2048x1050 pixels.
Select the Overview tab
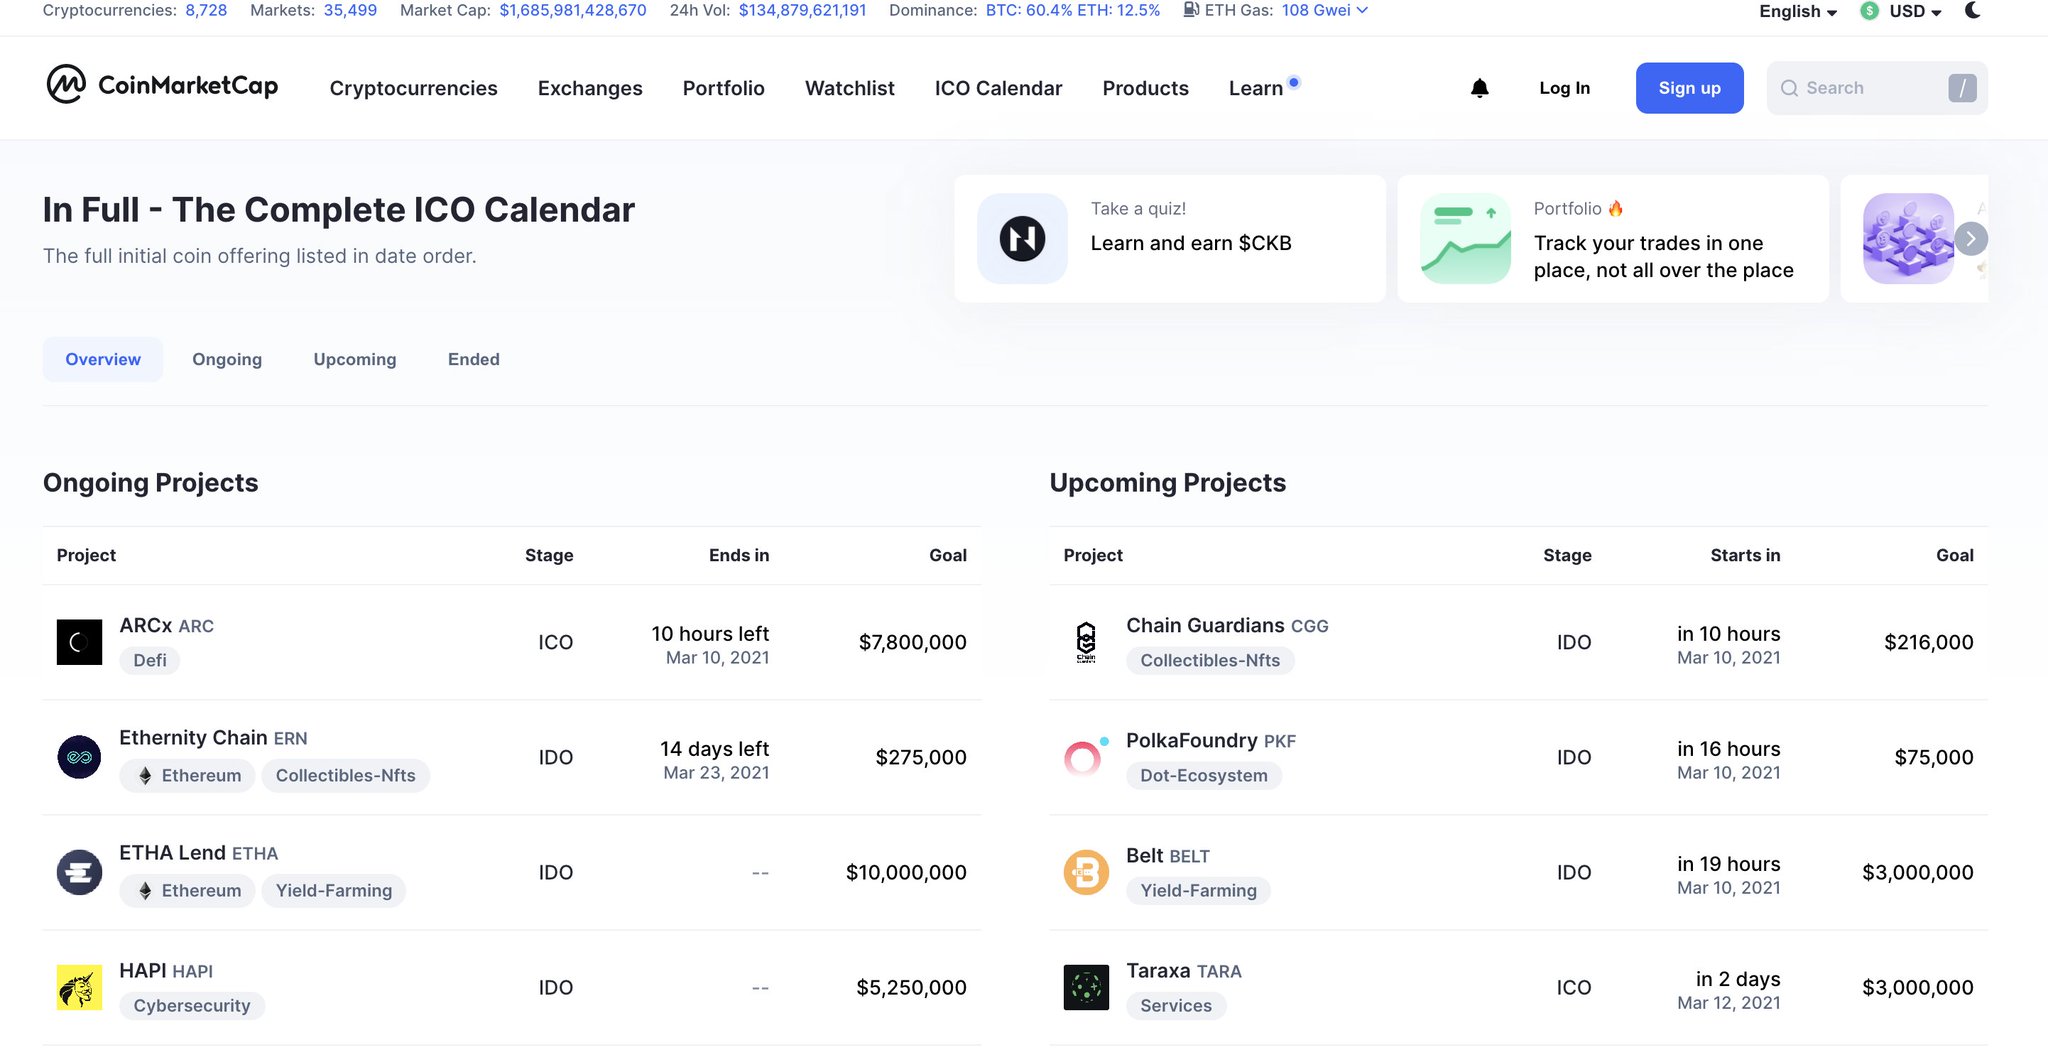[103, 359]
